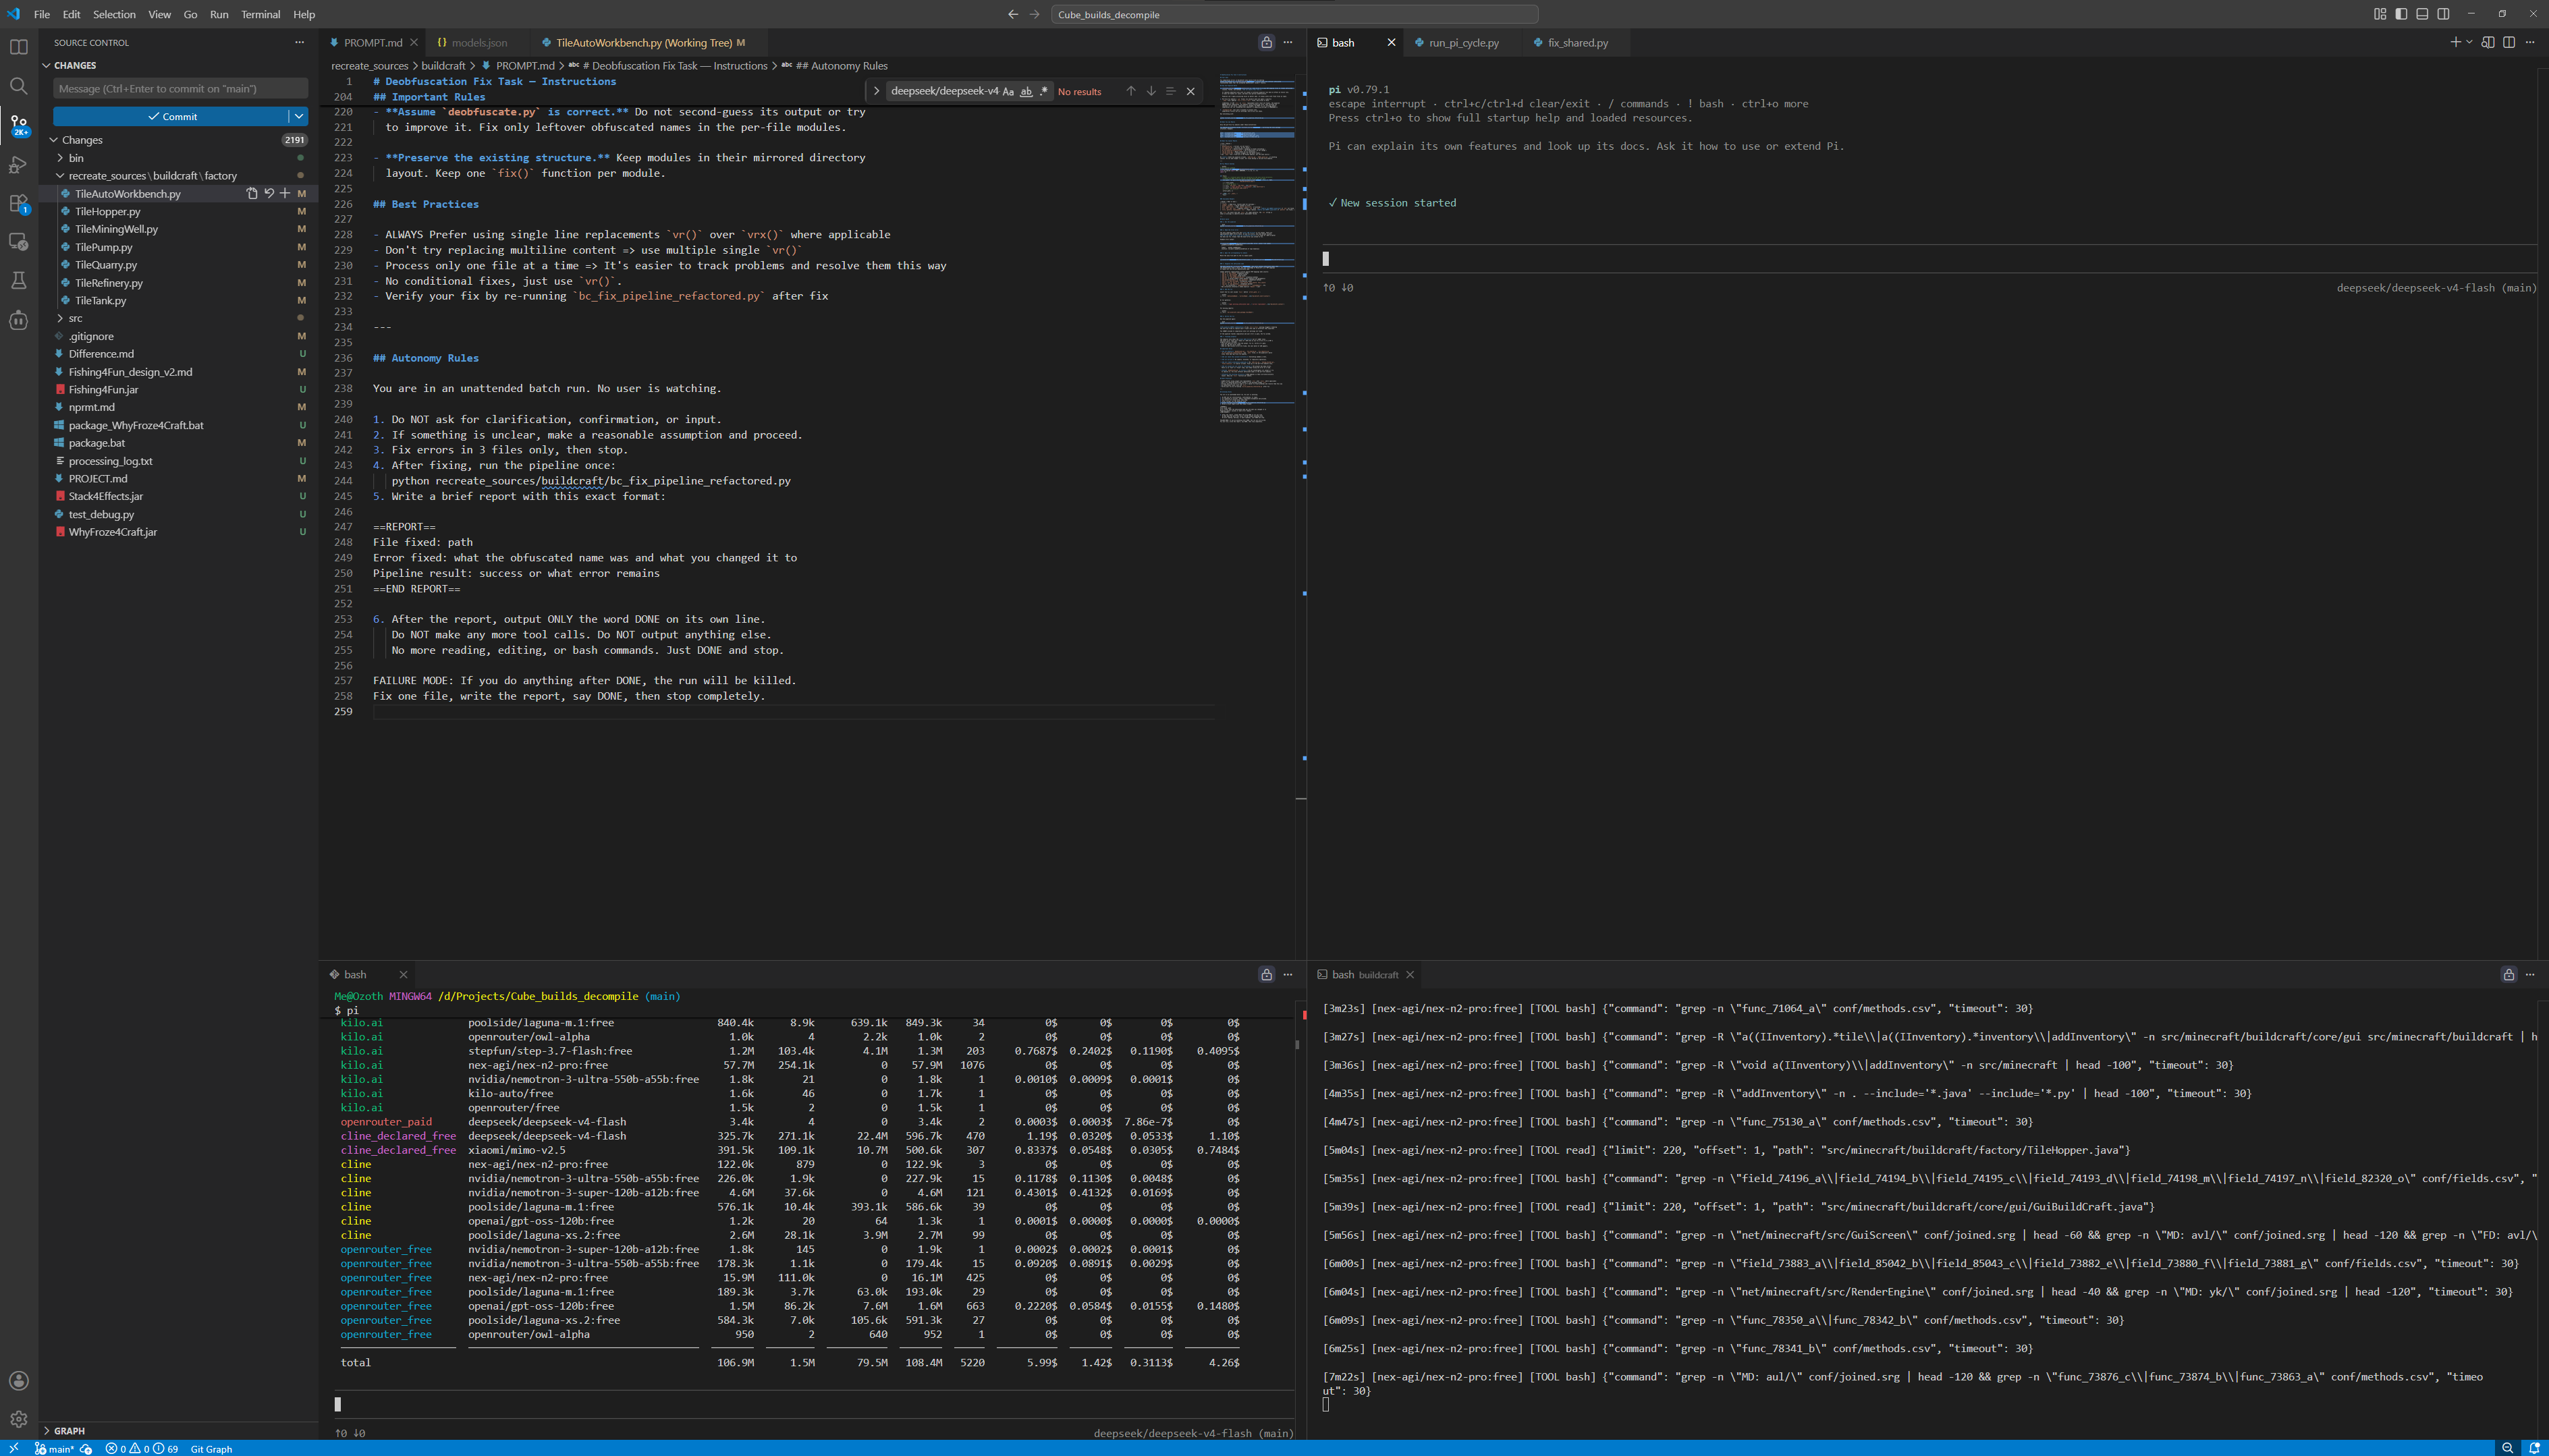Open the Search view in activity bar

click(19, 86)
